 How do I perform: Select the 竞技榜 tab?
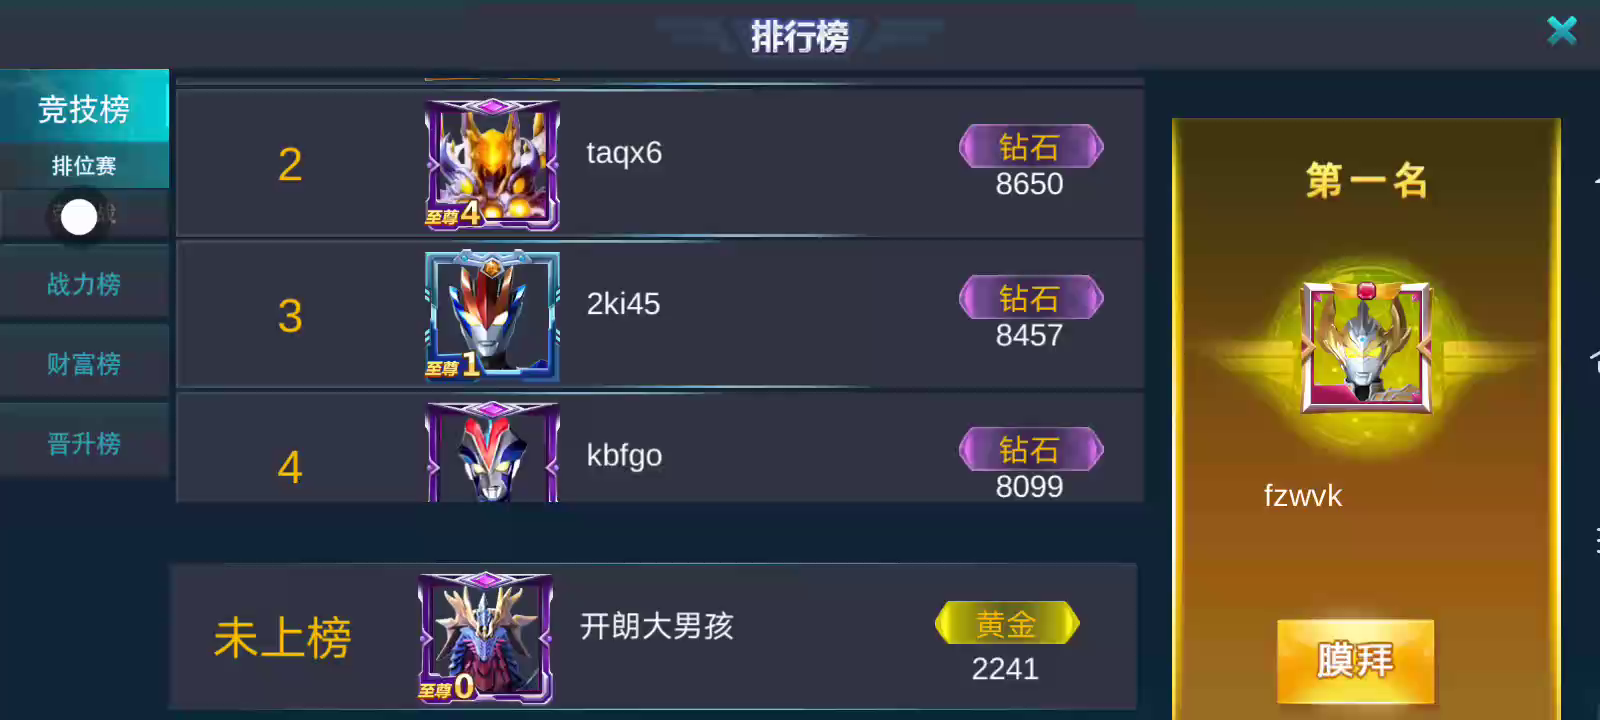[x=84, y=108]
